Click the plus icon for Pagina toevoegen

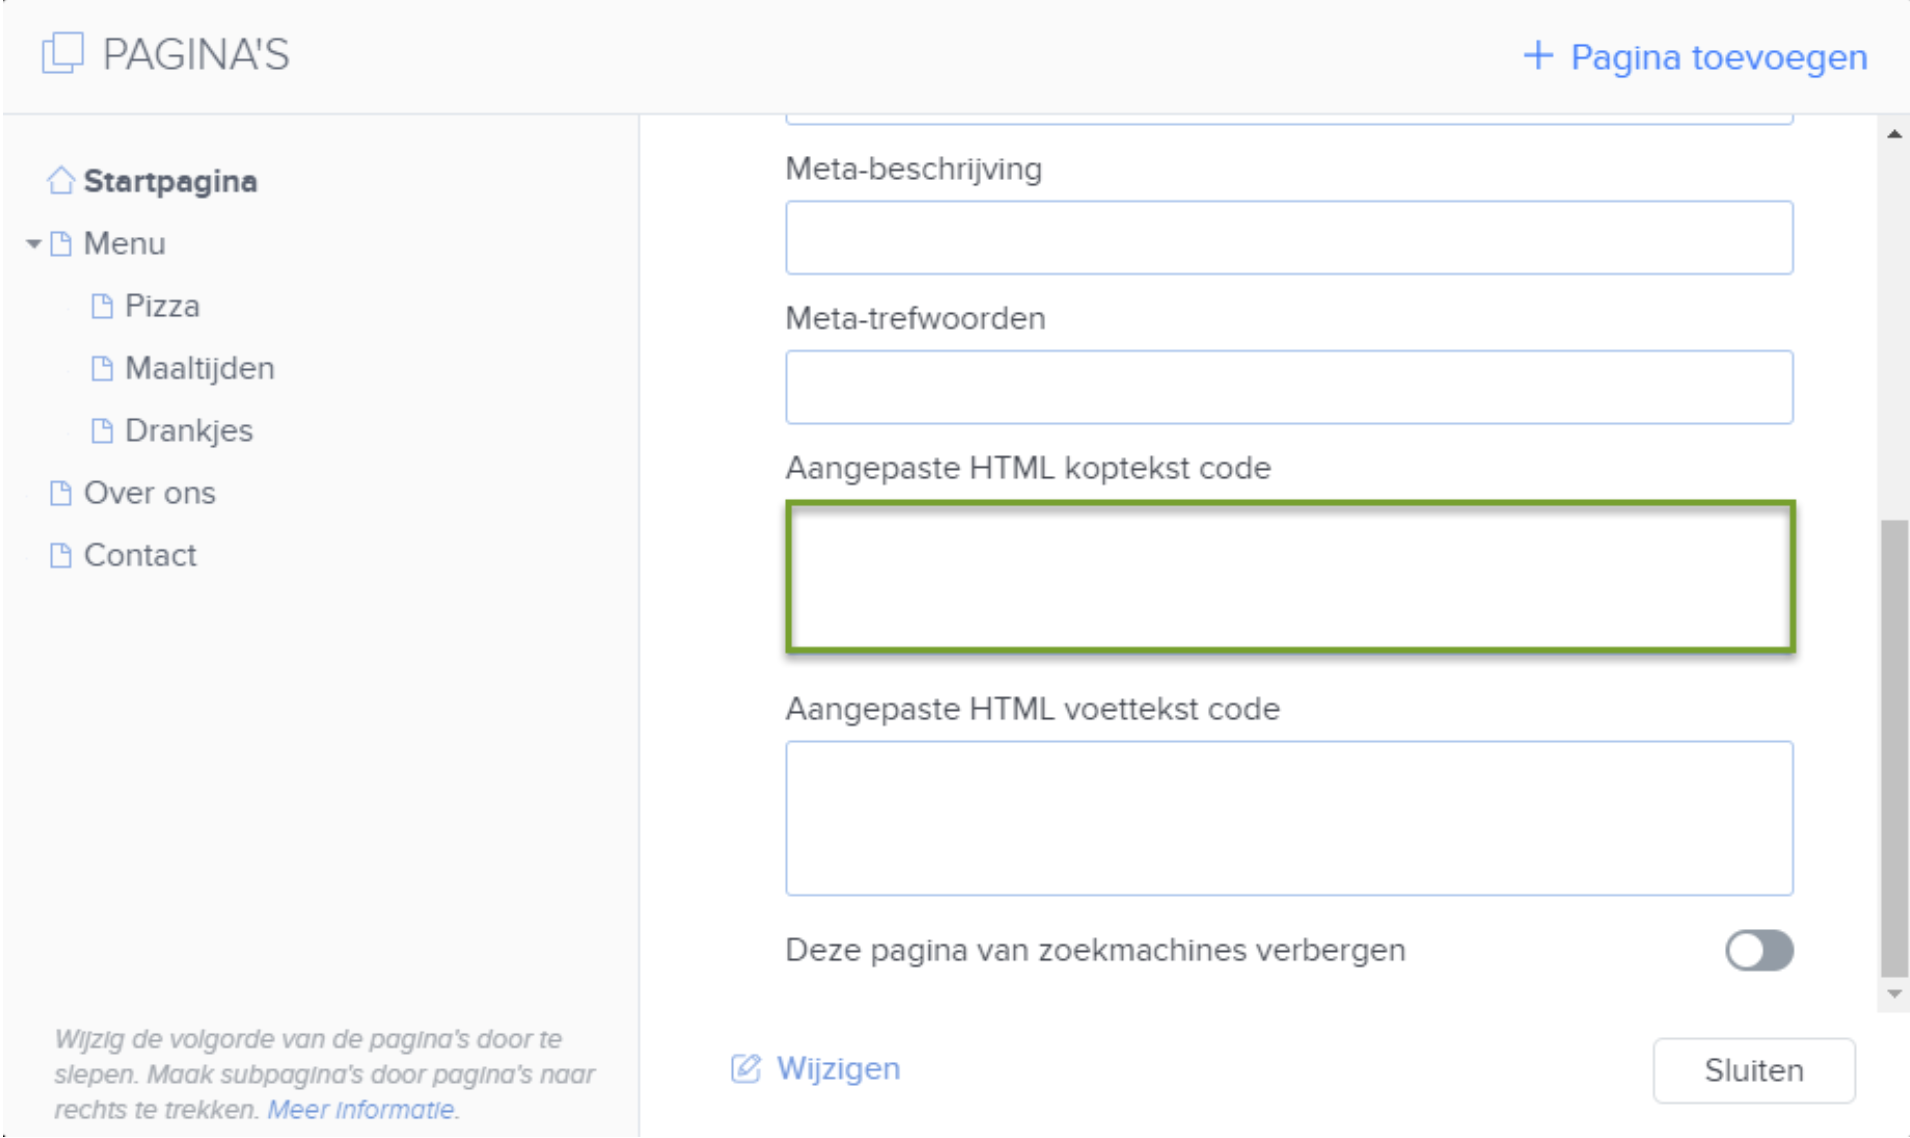coord(1537,56)
